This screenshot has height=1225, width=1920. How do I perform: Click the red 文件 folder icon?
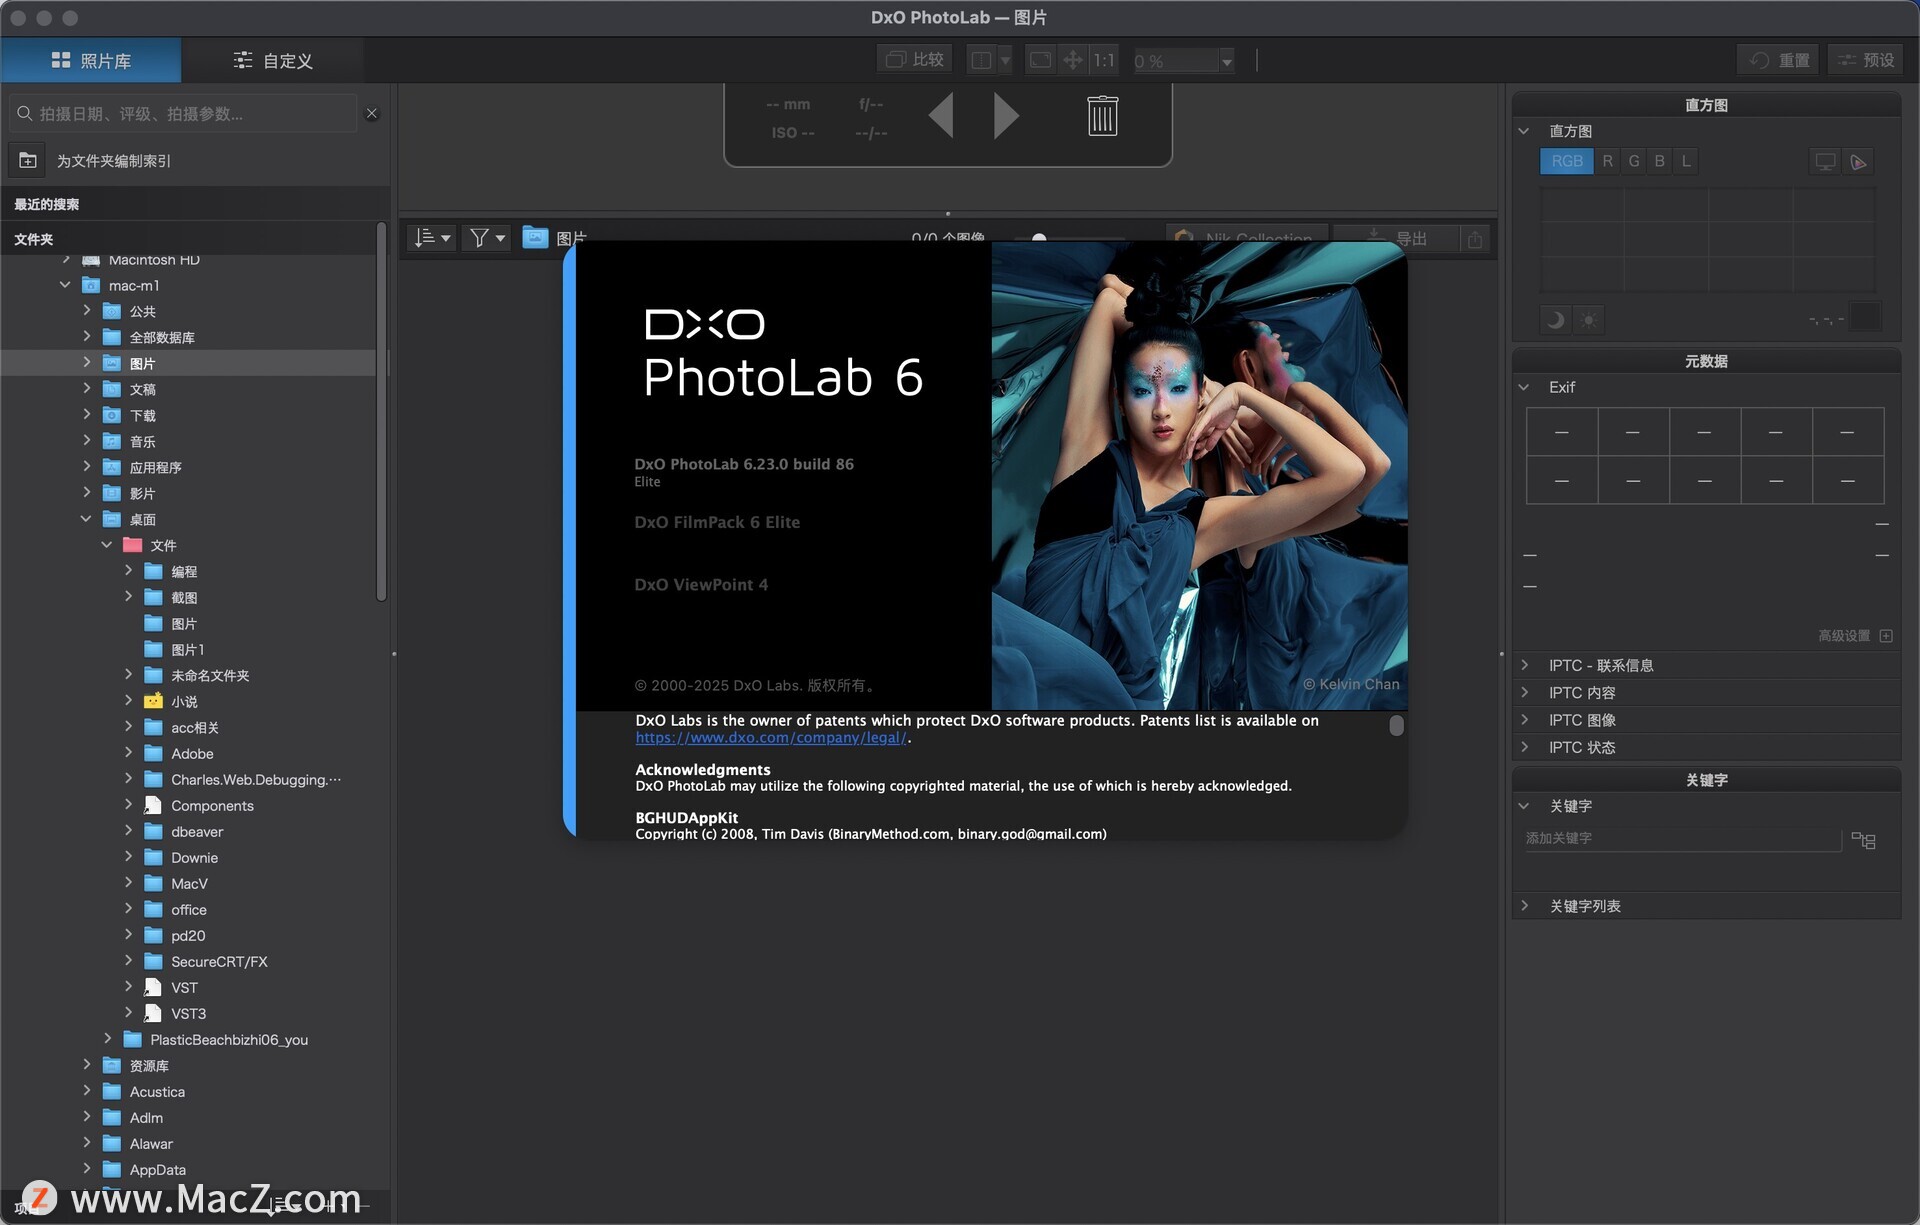(132, 545)
